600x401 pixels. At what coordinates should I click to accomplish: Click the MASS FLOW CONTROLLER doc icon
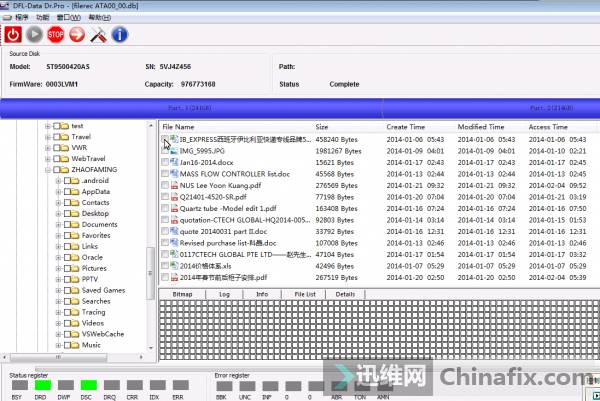tap(174, 174)
